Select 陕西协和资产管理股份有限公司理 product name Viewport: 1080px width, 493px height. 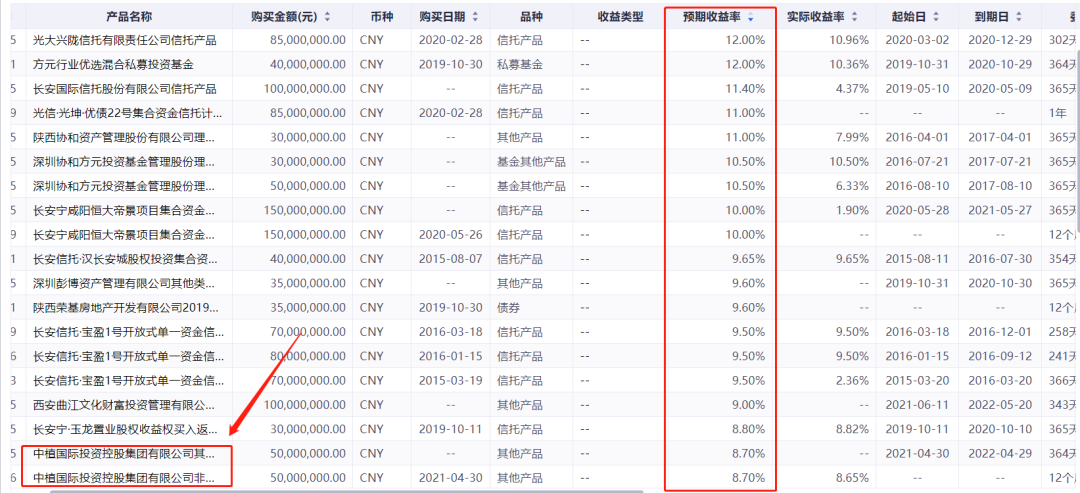coord(124,137)
